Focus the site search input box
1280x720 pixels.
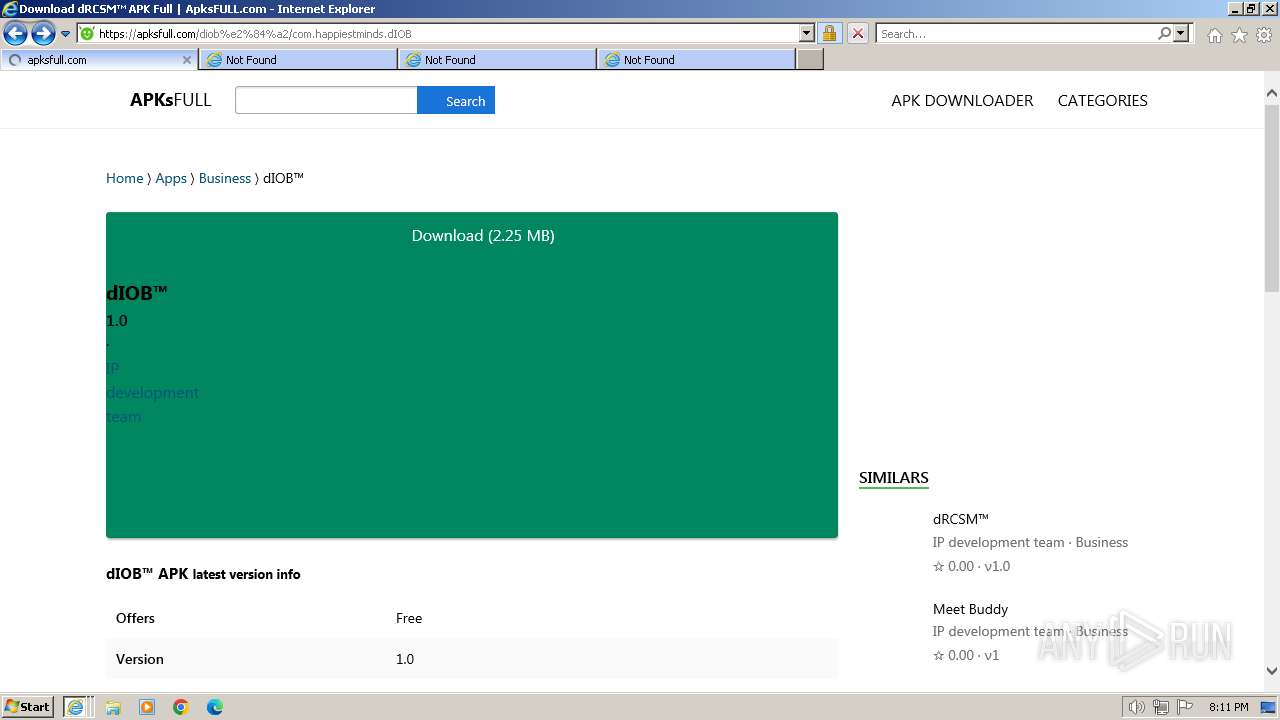point(326,100)
